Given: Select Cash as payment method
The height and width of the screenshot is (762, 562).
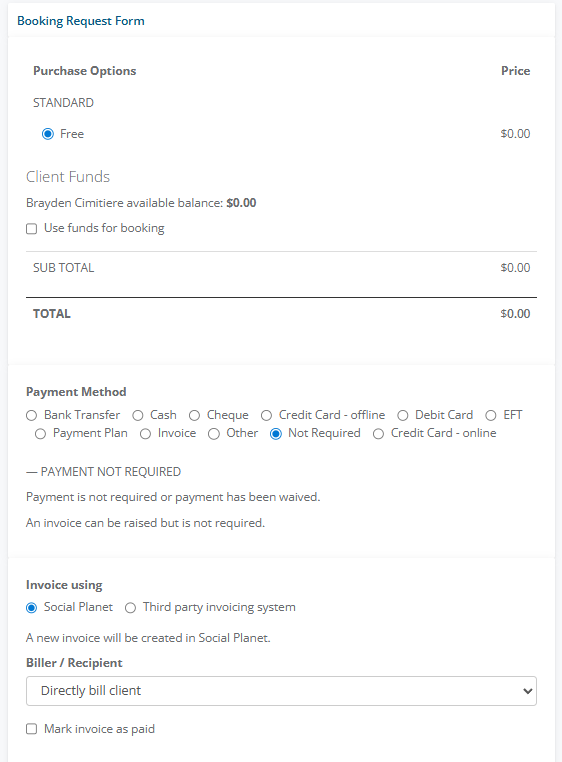Looking at the screenshot, I should (138, 415).
